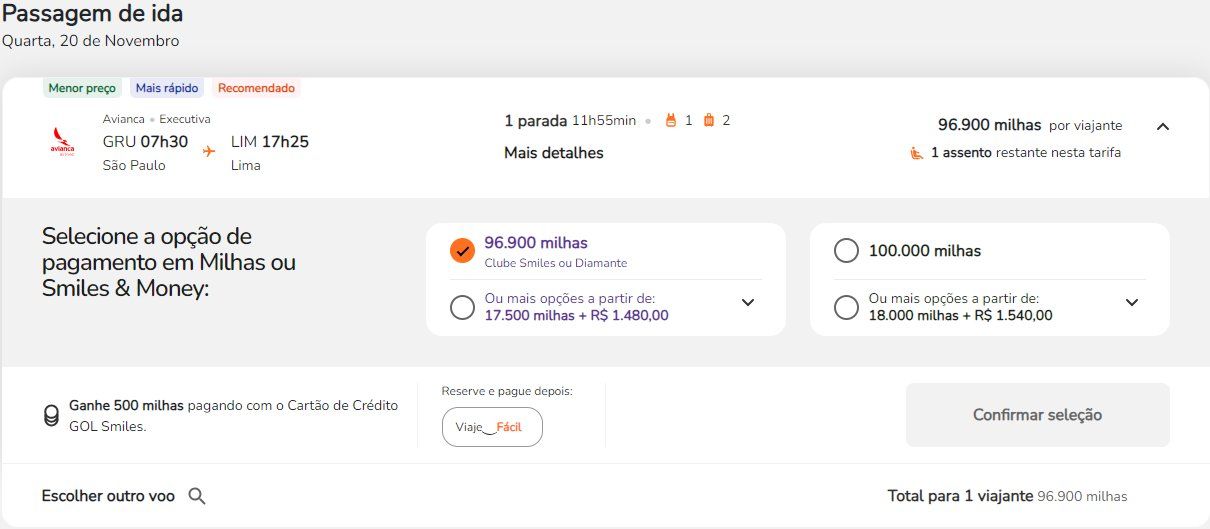
Task: Click the remaining seat icon
Action: (x=916, y=153)
